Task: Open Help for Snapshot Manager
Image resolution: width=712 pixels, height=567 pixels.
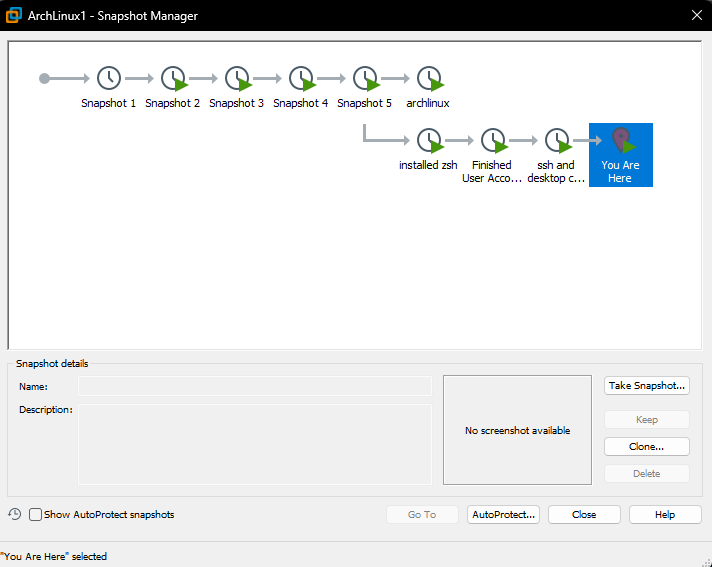Action: [665, 514]
